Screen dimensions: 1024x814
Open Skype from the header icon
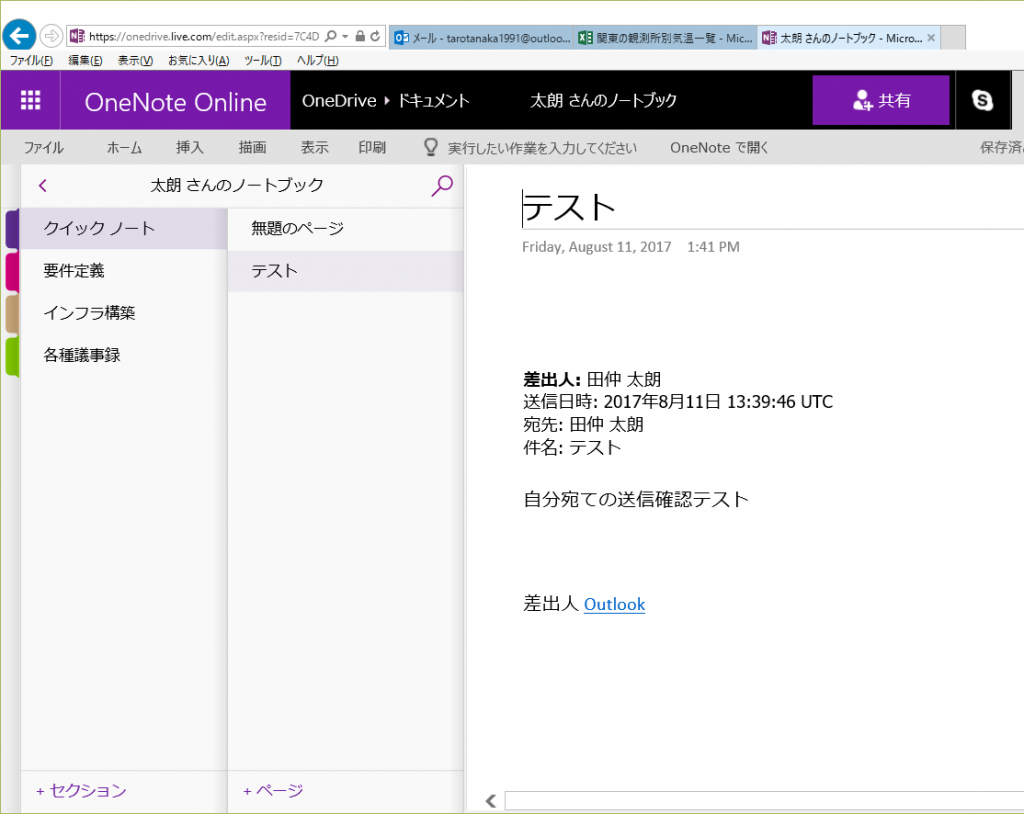tap(982, 100)
